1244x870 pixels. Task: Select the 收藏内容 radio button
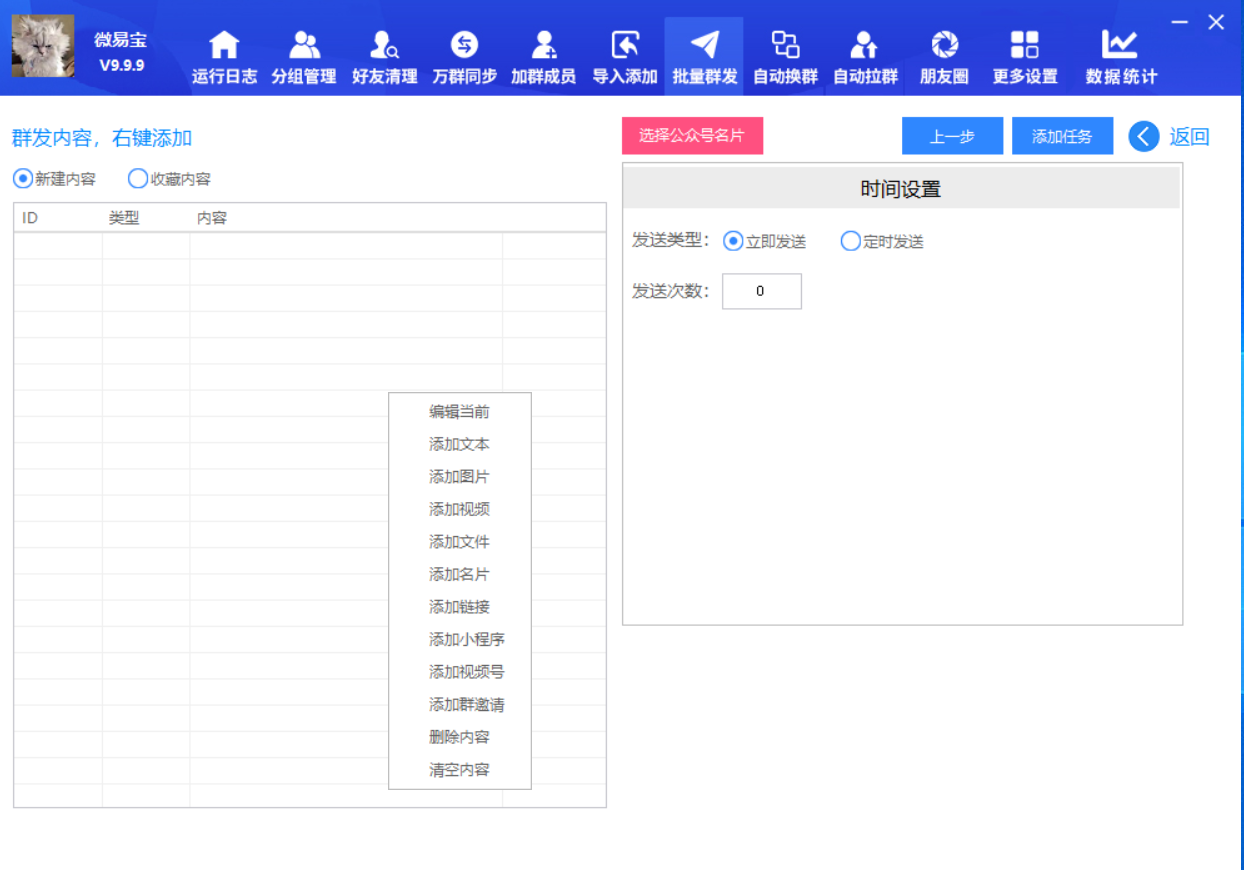(138, 179)
